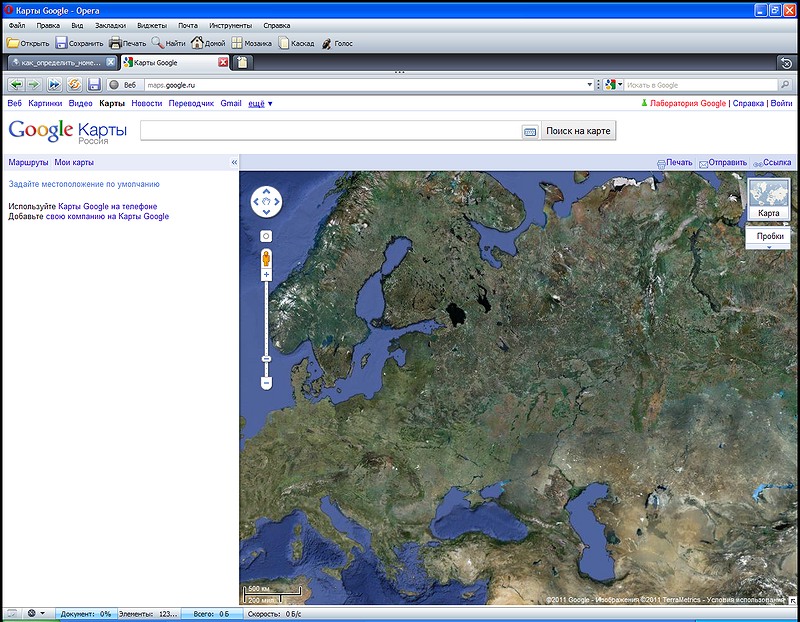Click the map pan navigation wheel

[267, 201]
